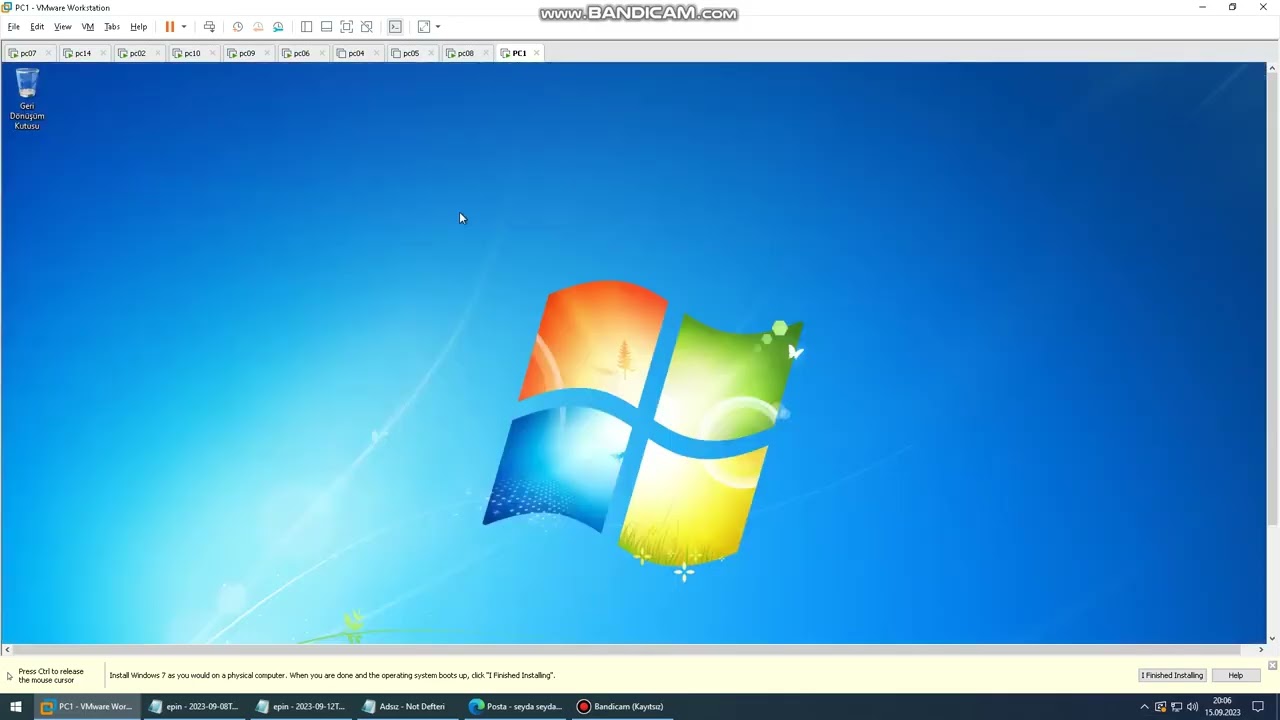Open the Help menu
The height and width of the screenshot is (720, 1280).
tap(139, 27)
